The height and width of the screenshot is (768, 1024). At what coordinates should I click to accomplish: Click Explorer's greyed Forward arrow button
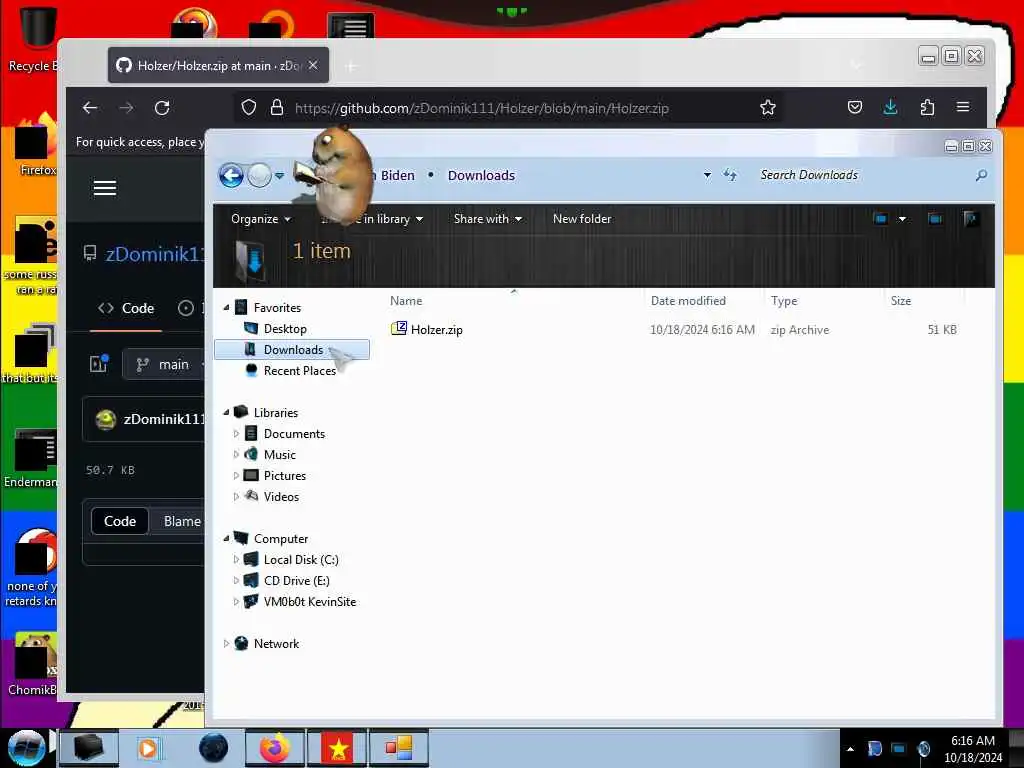click(x=259, y=175)
